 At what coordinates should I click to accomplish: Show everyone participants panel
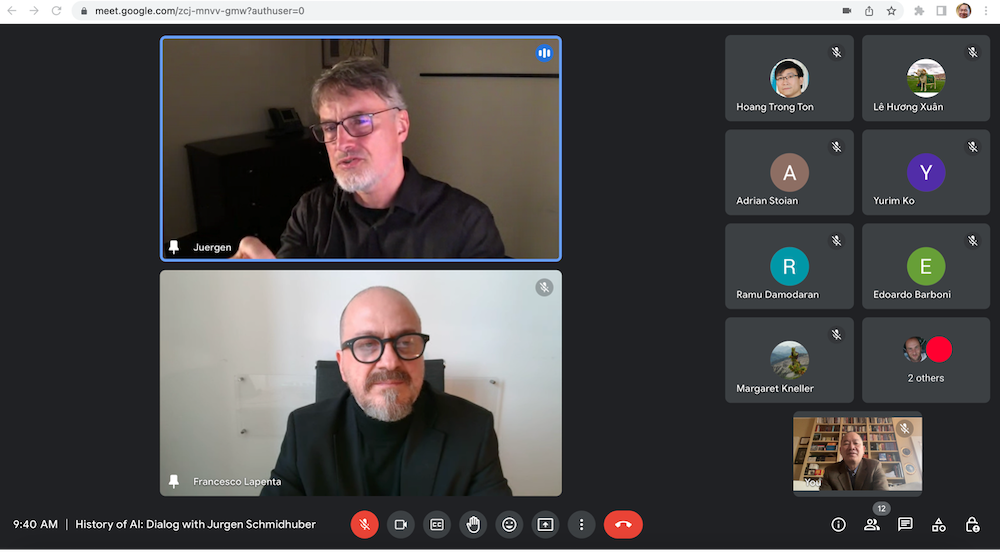(x=871, y=524)
